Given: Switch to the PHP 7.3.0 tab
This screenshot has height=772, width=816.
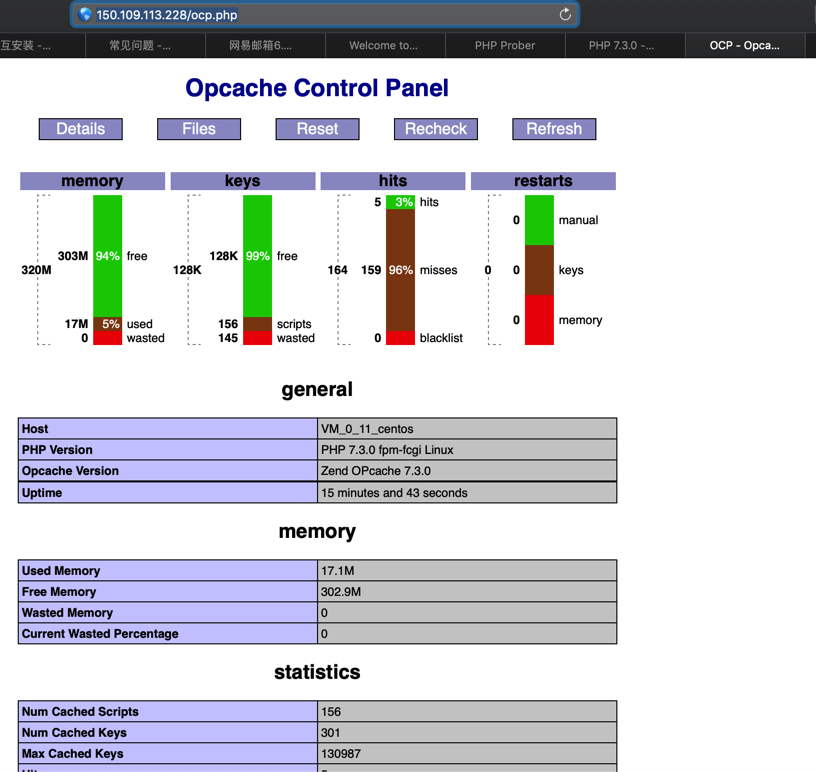Looking at the screenshot, I should [x=625, y=45].
